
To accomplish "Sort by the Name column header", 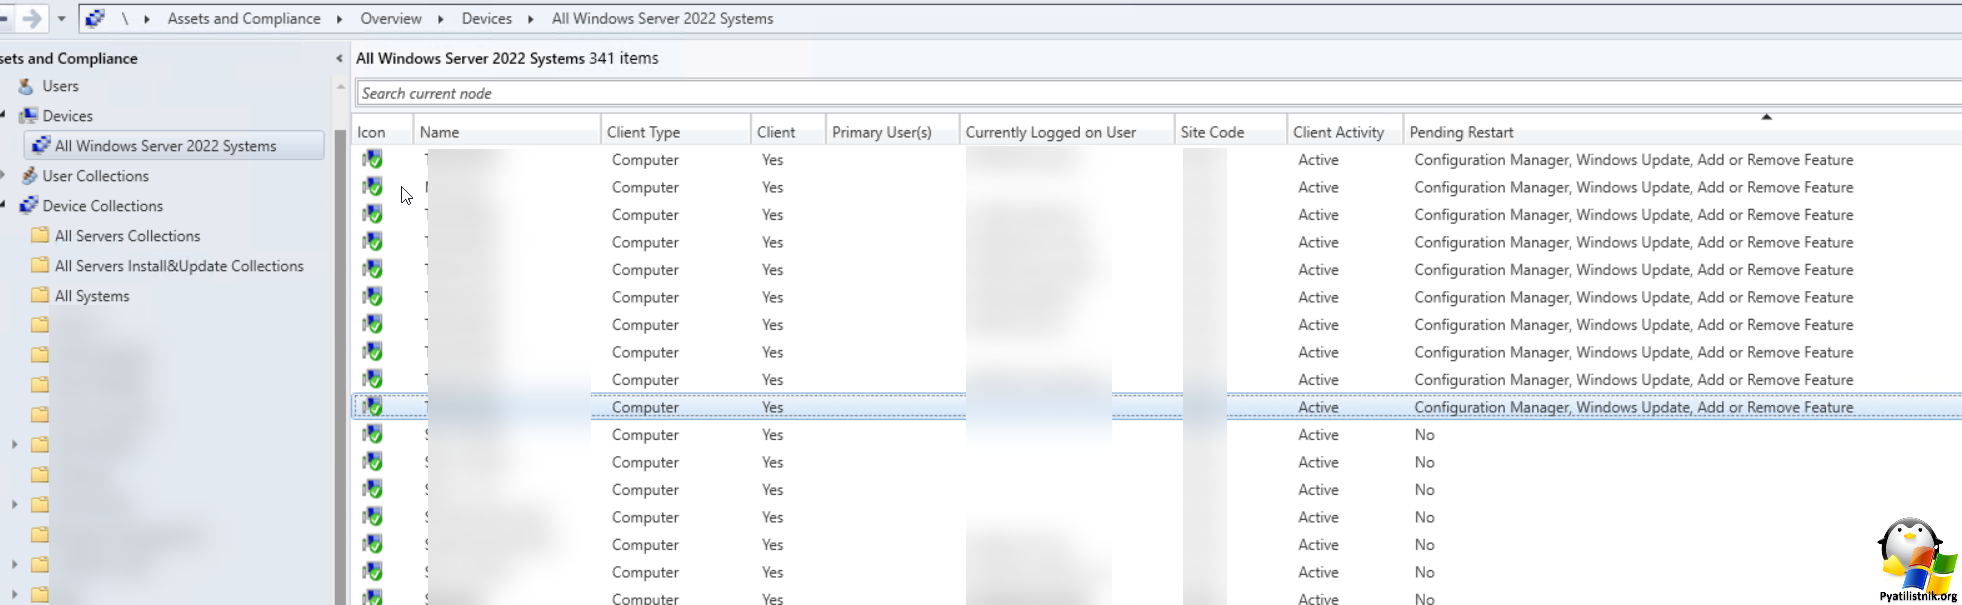I will click(x=506, y=132).
